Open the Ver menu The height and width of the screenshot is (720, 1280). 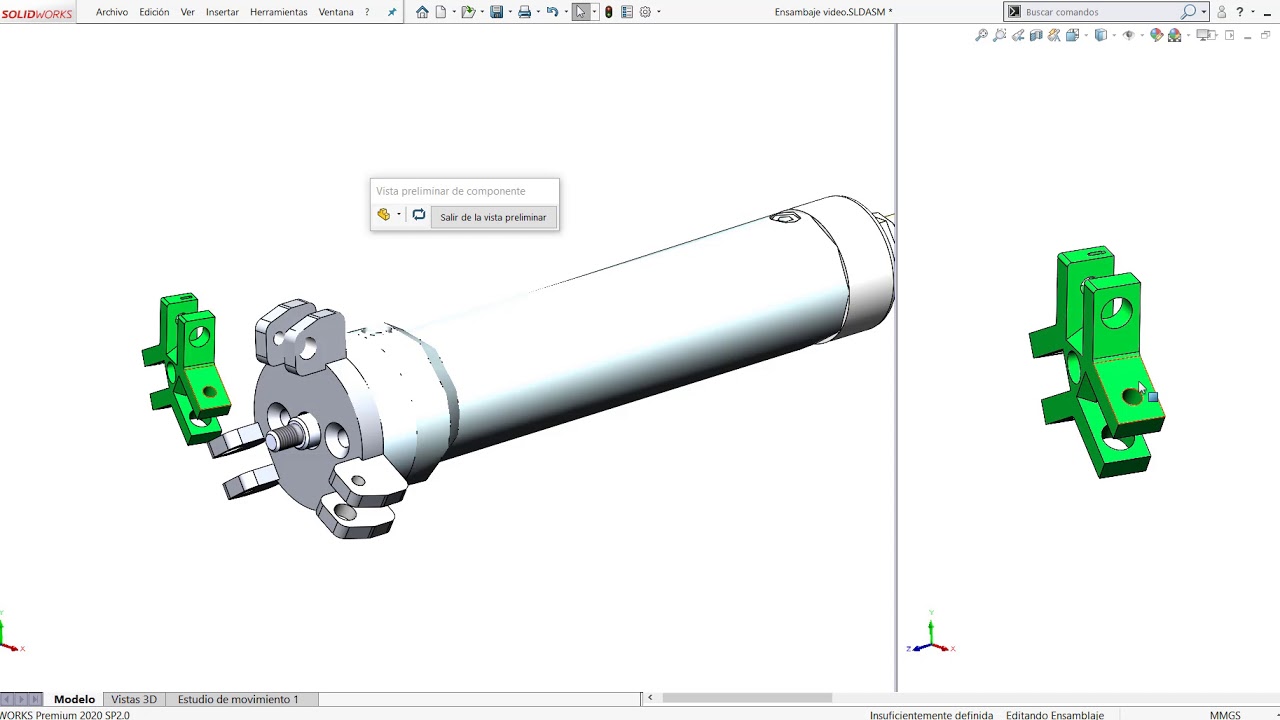(x=188, y=12)
